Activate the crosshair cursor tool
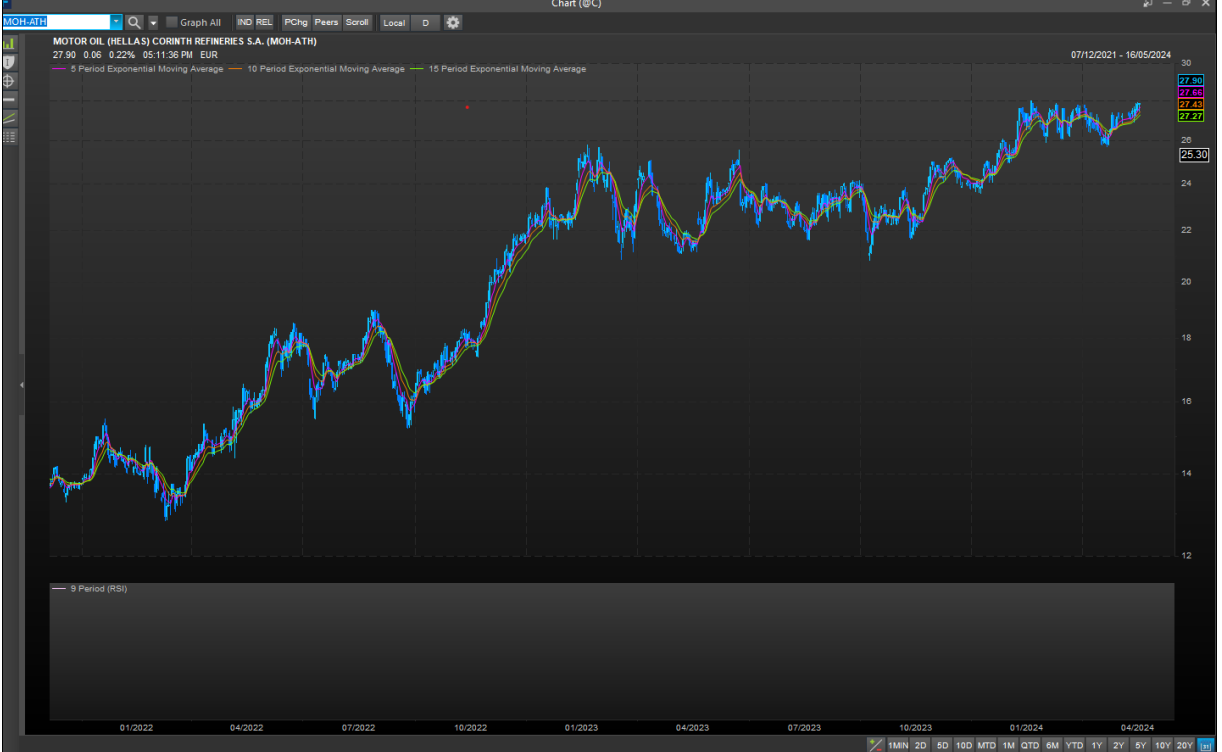1222x752 pixels. 10,80
